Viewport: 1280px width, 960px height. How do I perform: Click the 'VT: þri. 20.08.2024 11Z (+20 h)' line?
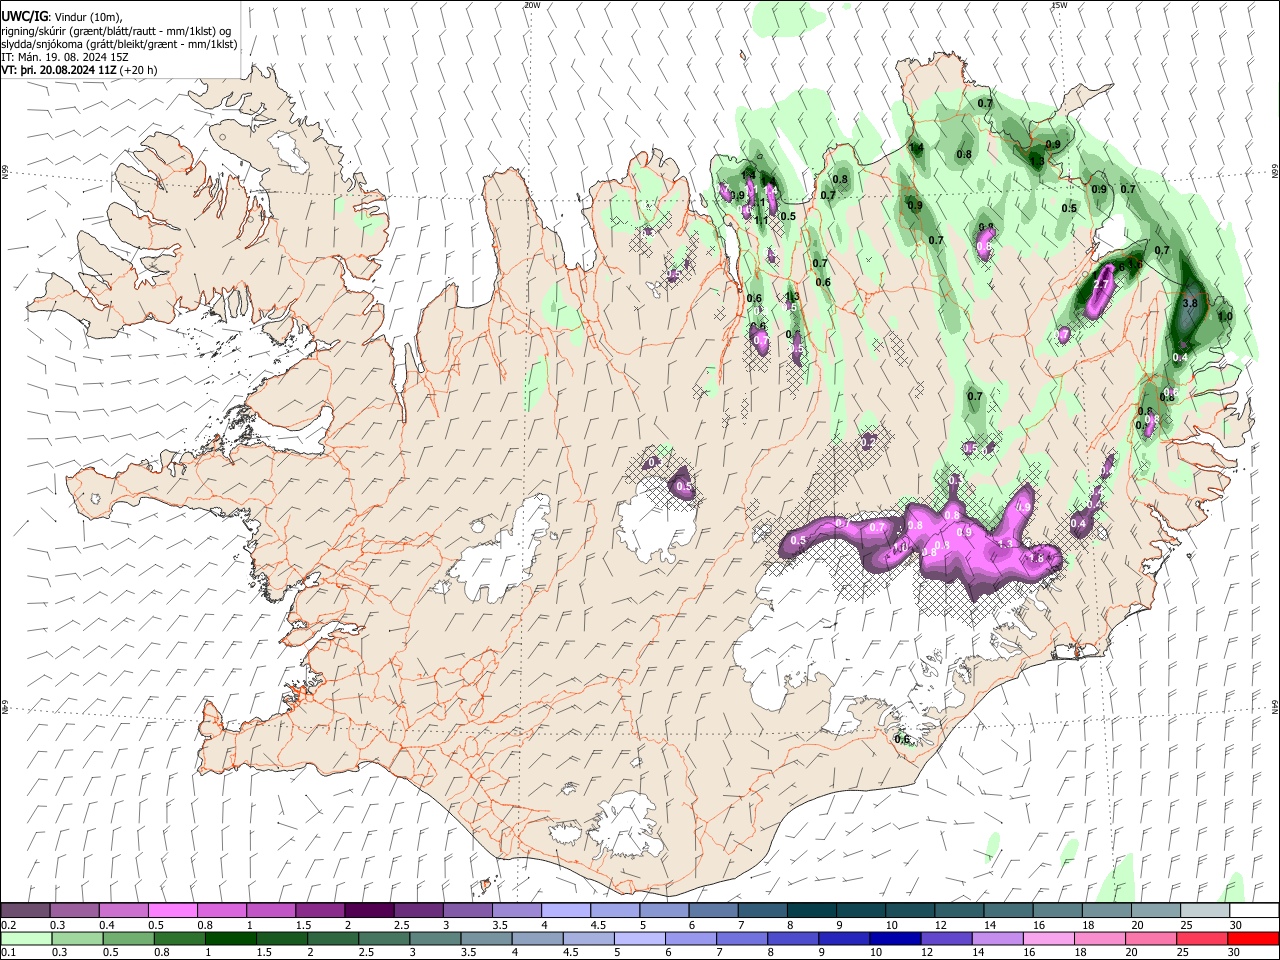click(79, 71)
